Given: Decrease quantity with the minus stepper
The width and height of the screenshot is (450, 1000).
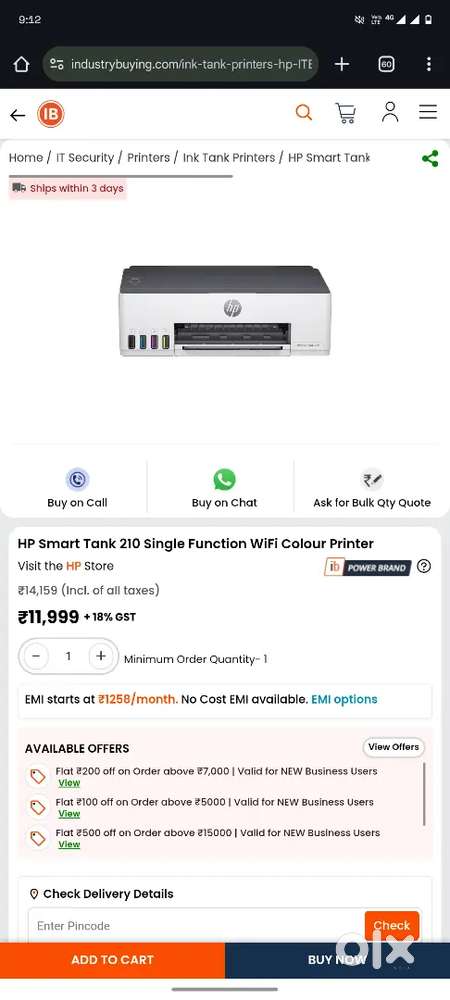Looking at the screenshot, I should [x=36, y=656].
